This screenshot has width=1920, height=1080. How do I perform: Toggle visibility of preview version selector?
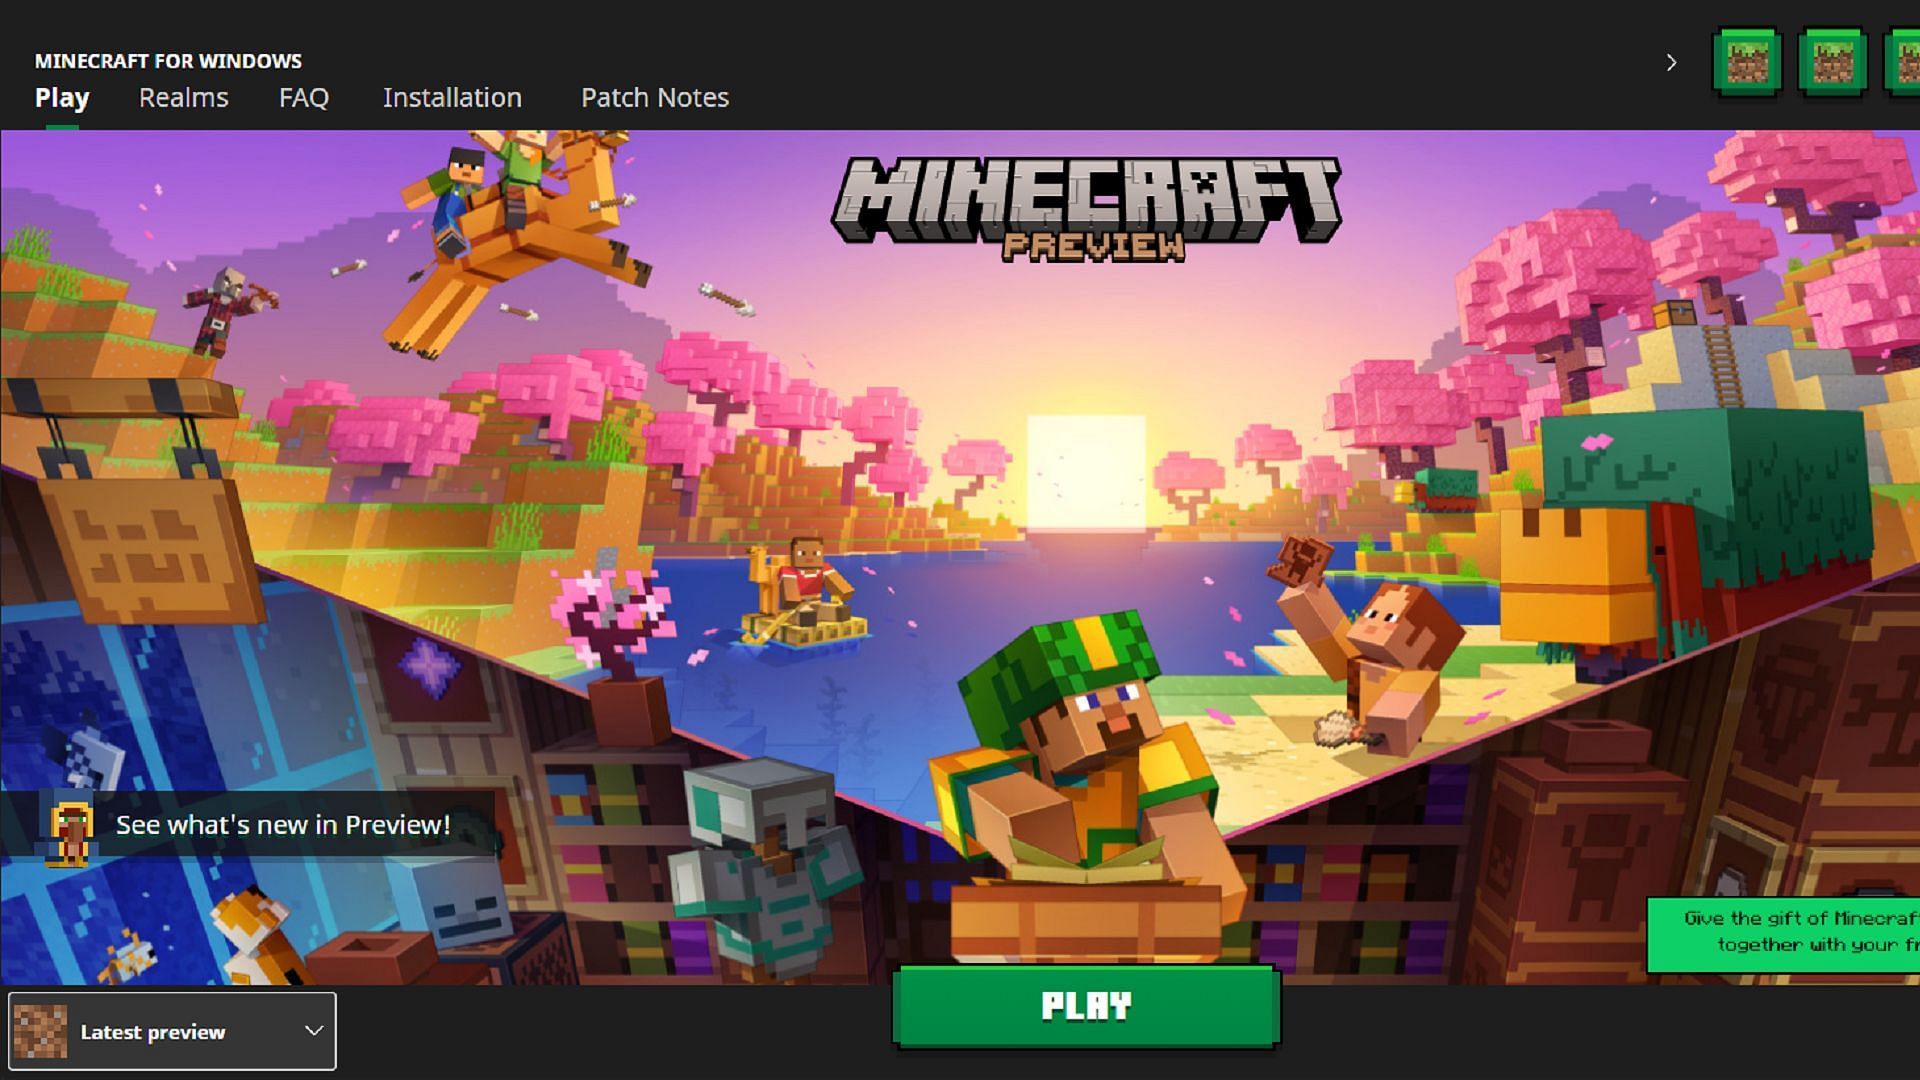[x=313, y=1030]
